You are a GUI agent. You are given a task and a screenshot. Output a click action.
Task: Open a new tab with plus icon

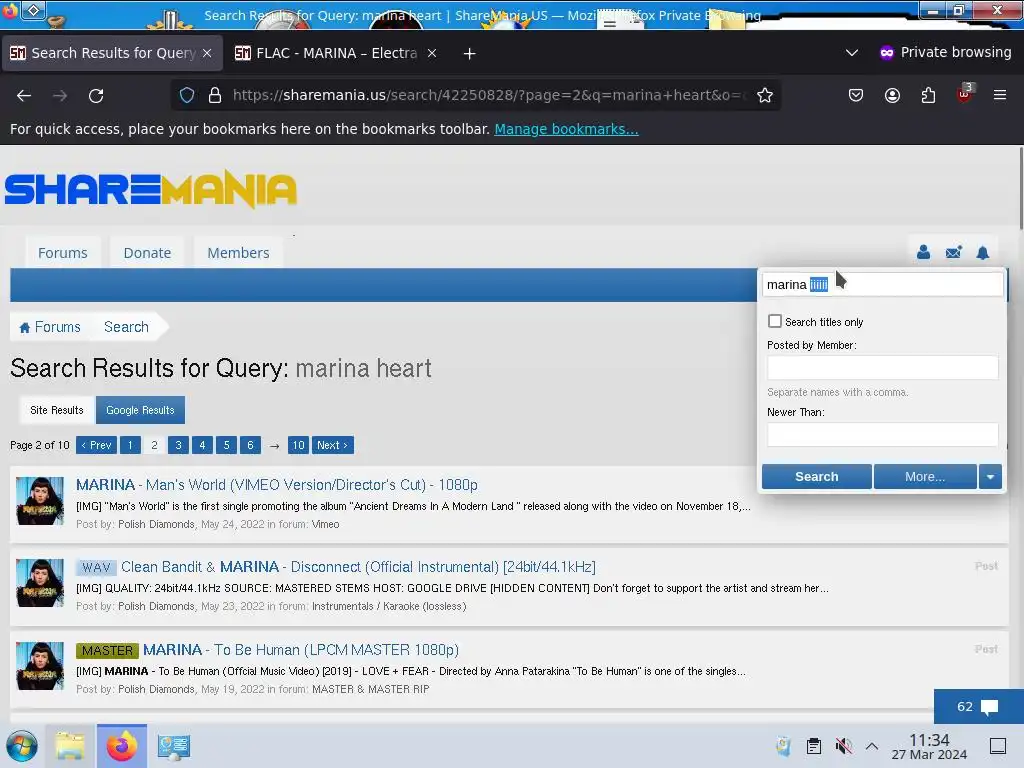pyautogui.click(x=470, y=54)
